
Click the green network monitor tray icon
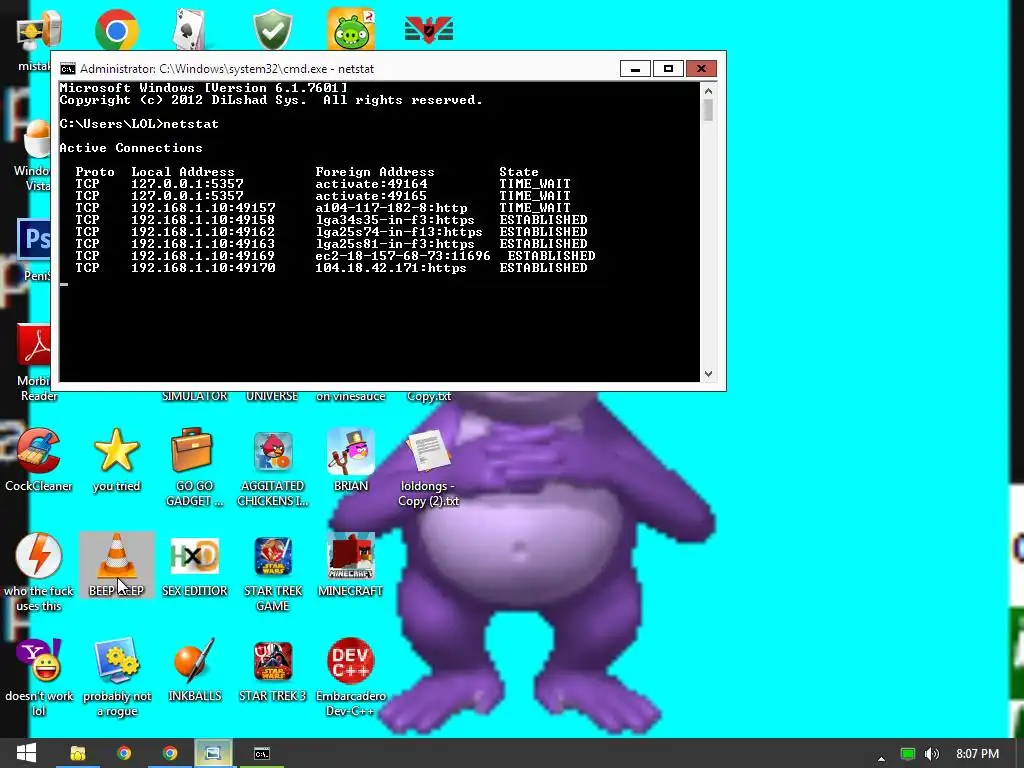point(908,754)
